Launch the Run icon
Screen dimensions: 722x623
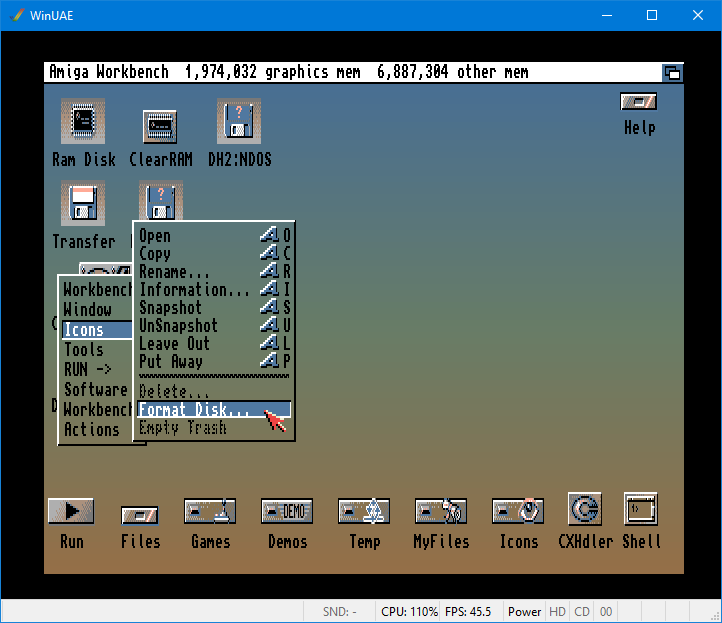coord(71,511)
